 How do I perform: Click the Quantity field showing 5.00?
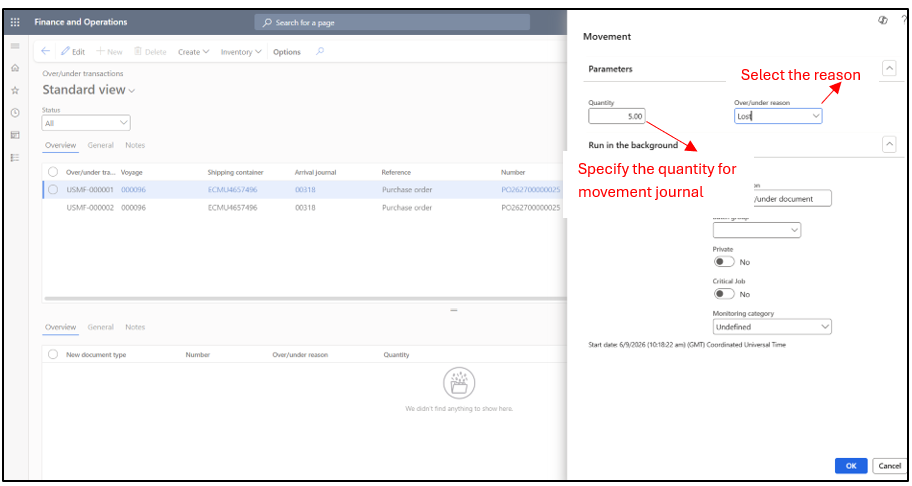[x=617, y=116]
